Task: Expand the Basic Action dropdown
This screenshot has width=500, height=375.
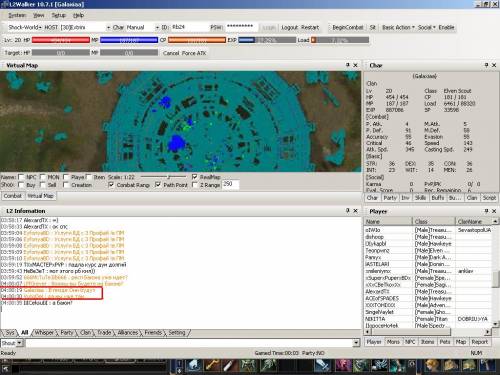Action: click(x=398, y=27)
